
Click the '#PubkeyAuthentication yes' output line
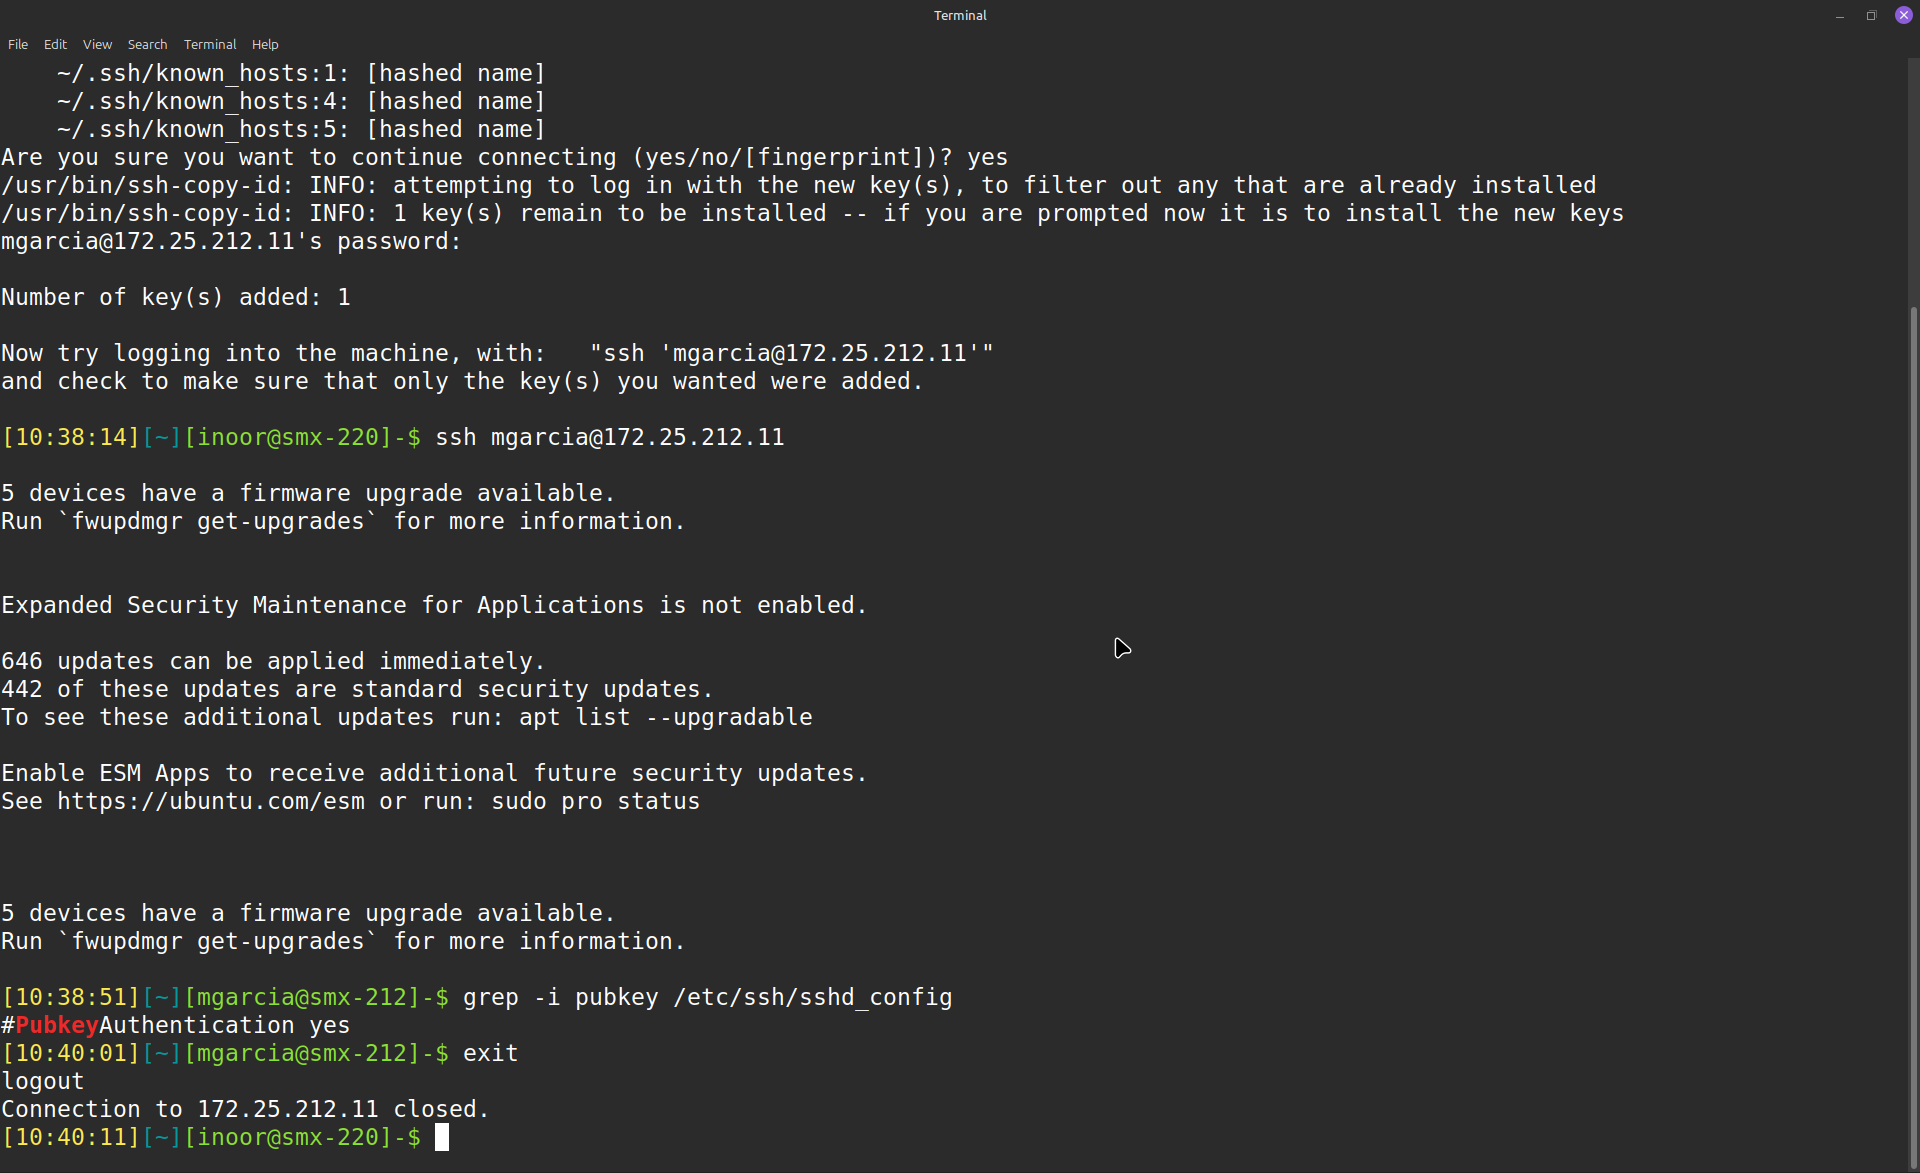click(x=176, y=1025)
